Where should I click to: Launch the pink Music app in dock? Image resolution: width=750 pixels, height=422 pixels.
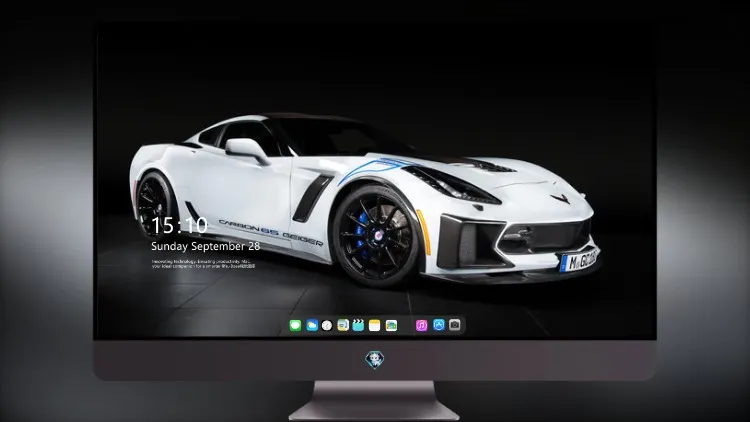[x=421, y=325]
